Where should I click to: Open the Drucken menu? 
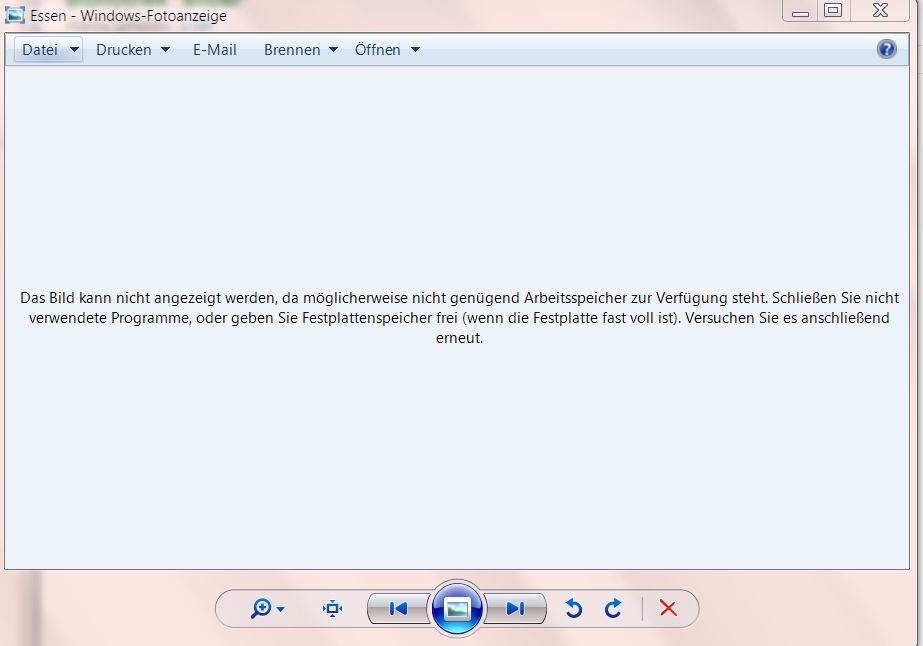[124, 50]
